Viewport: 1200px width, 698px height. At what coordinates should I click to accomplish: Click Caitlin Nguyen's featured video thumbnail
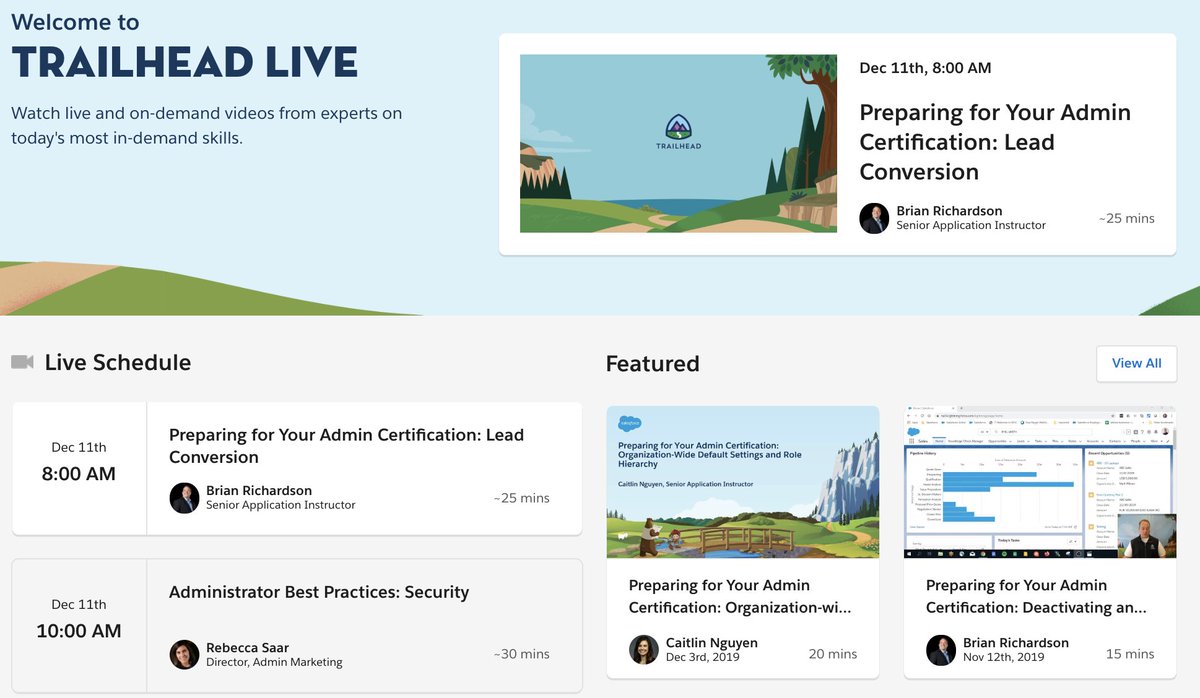[742, 480]
